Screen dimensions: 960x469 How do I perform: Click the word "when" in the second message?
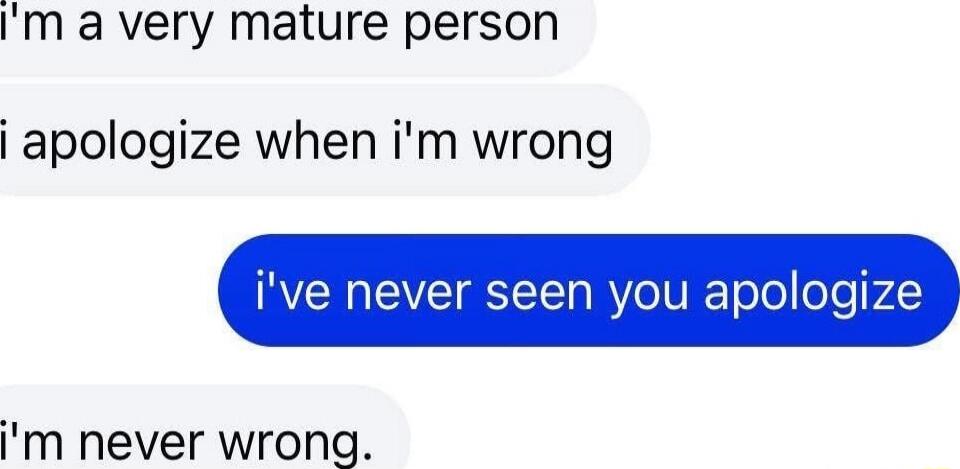pos(317,141)
